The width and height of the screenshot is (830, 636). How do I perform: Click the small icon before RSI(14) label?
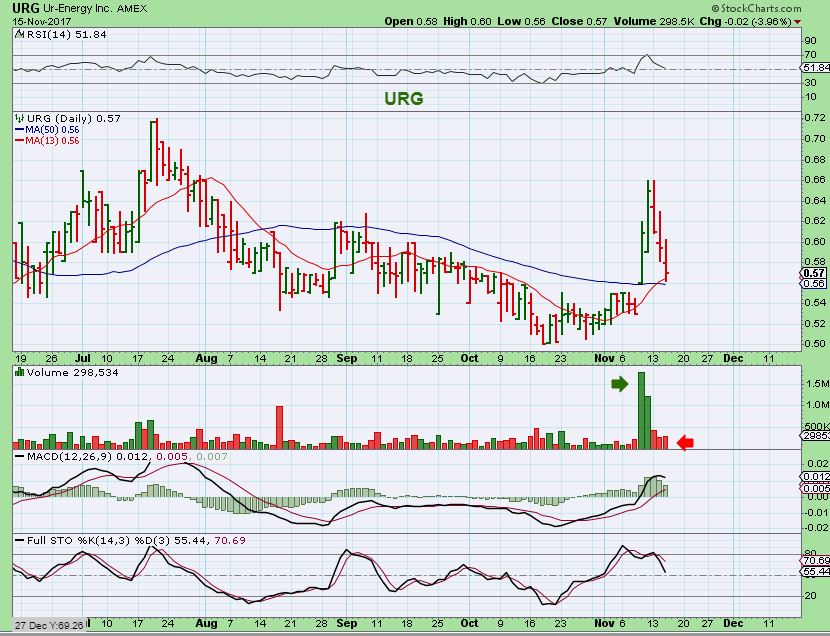click(20, 34)
